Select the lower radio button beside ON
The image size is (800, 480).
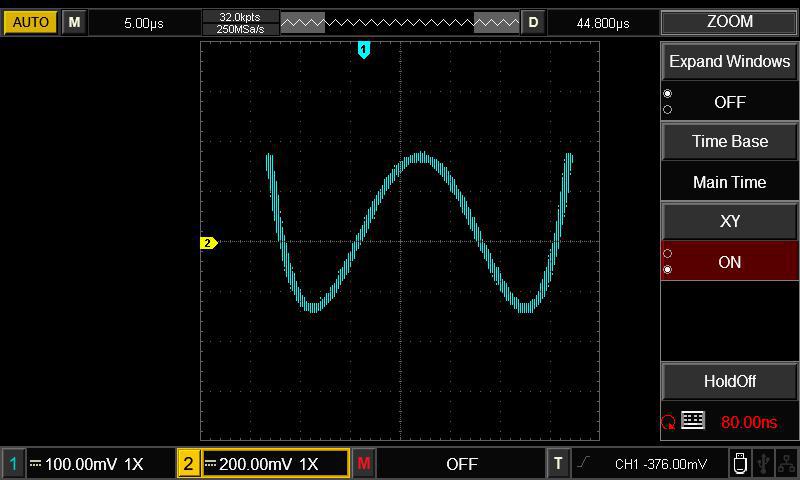tap(667, 269)
